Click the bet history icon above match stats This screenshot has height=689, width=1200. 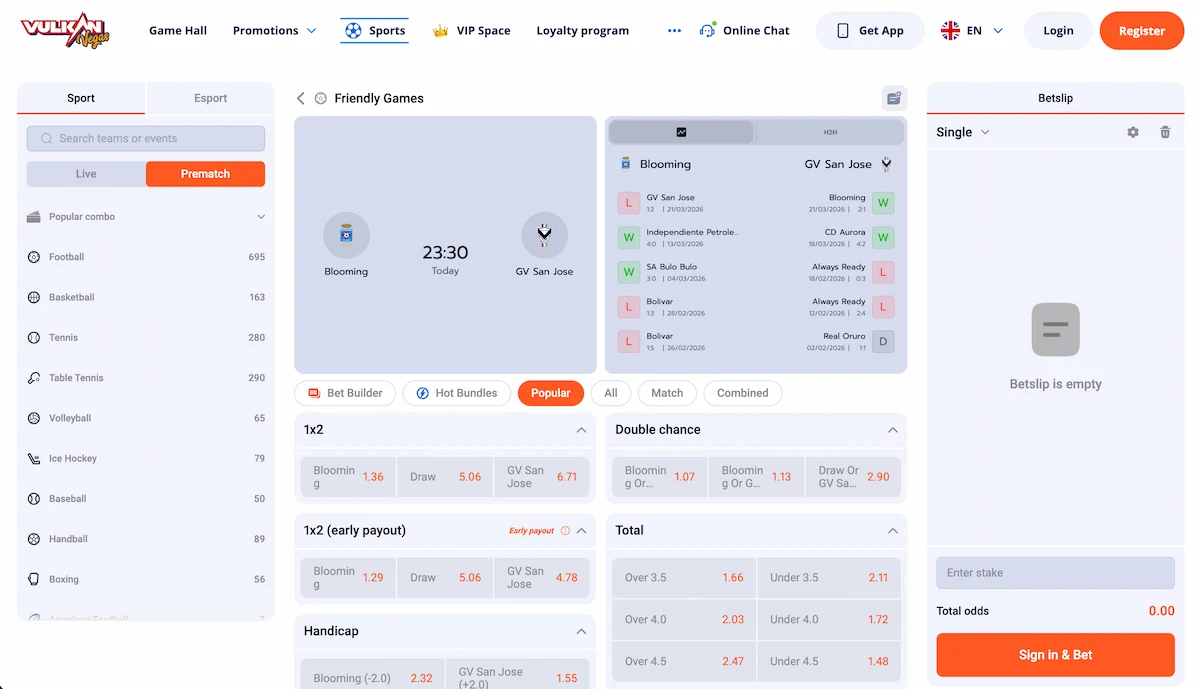click(894, 98)
